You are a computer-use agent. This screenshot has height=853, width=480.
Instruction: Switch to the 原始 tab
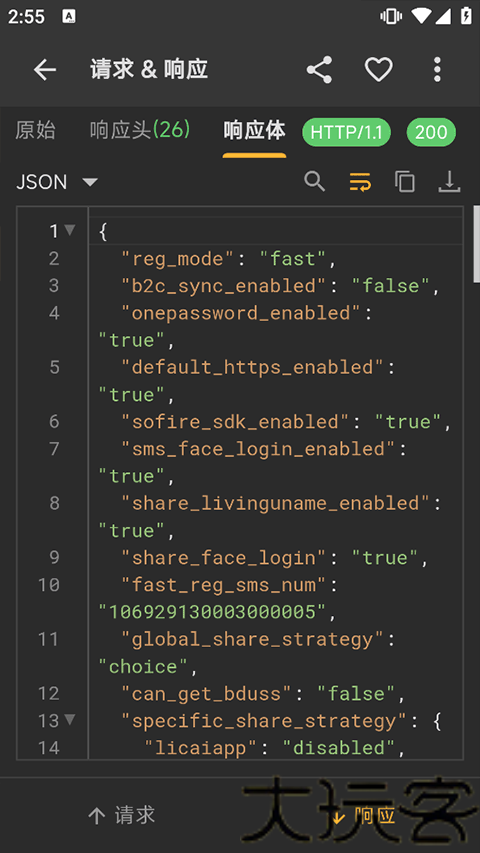pyautogui.click(x=35, y=131)
